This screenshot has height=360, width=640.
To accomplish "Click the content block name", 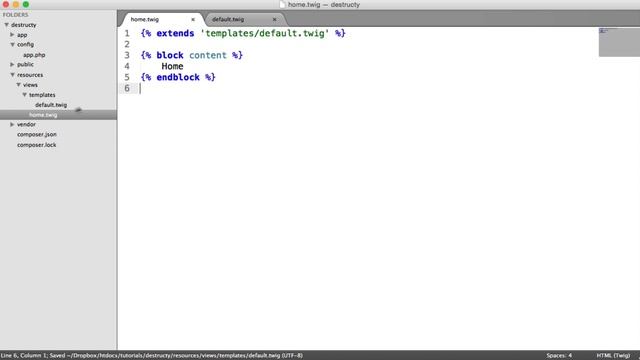I will pos(208,55).
